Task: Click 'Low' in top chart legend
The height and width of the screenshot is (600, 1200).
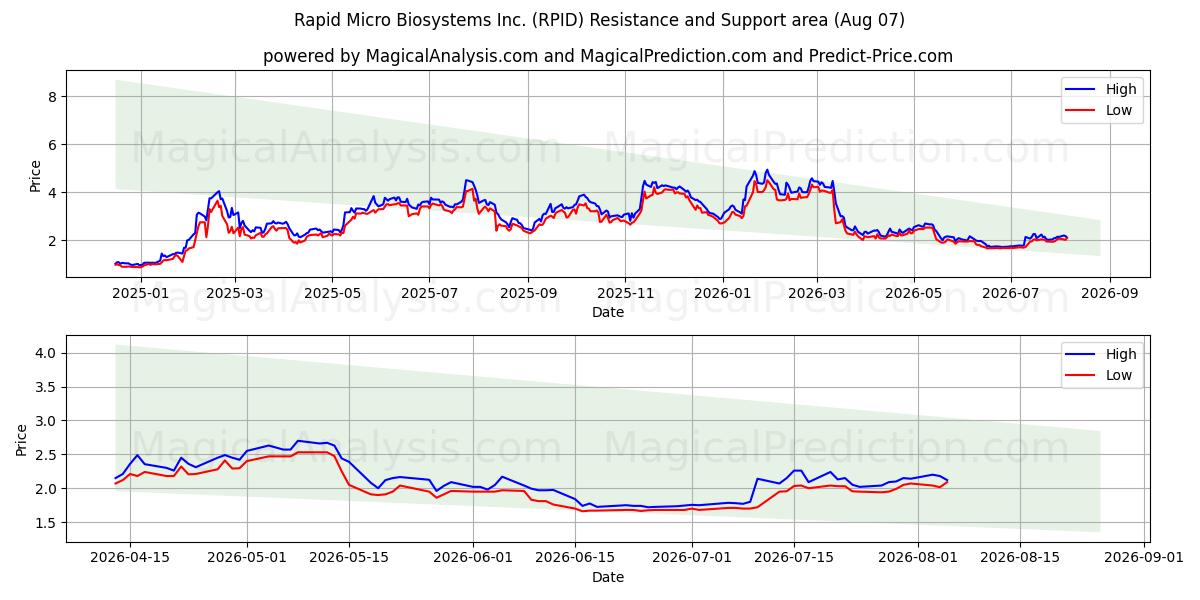Action: point(1118,110)
